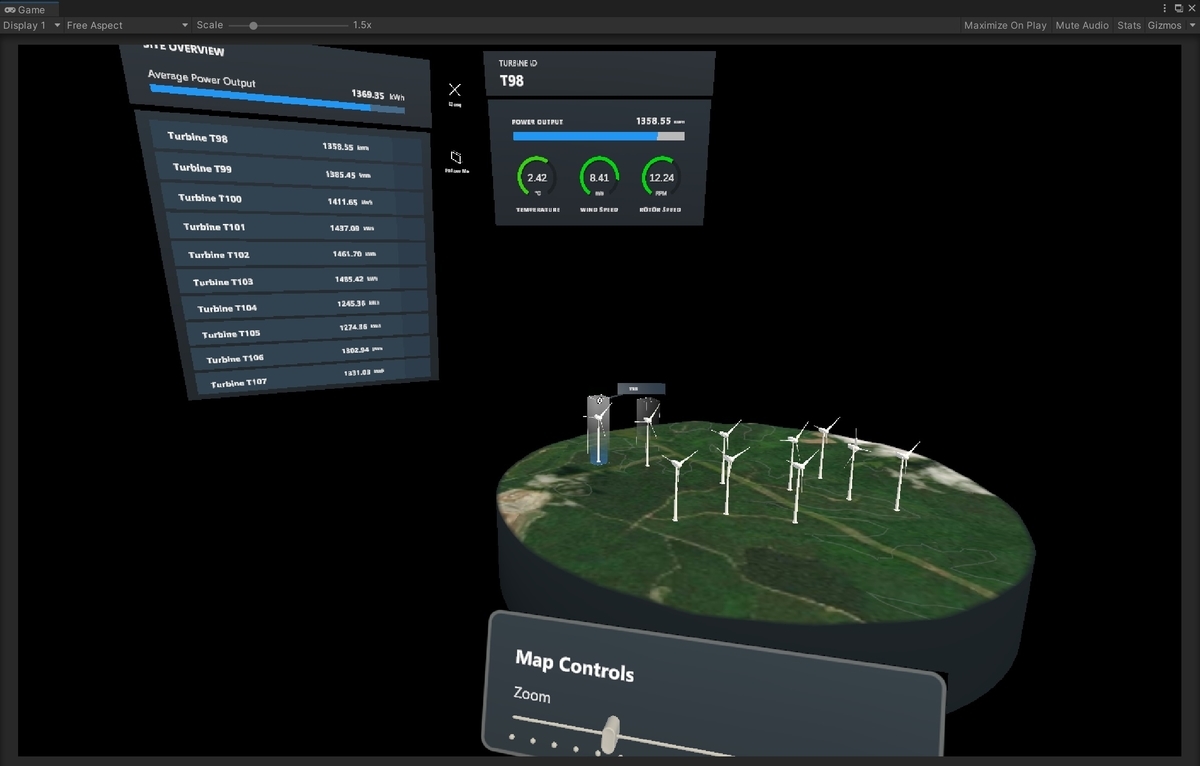Select Turbine T103 row
Viewport: 1200px width, 766px height.
click(x=304, y=281)
